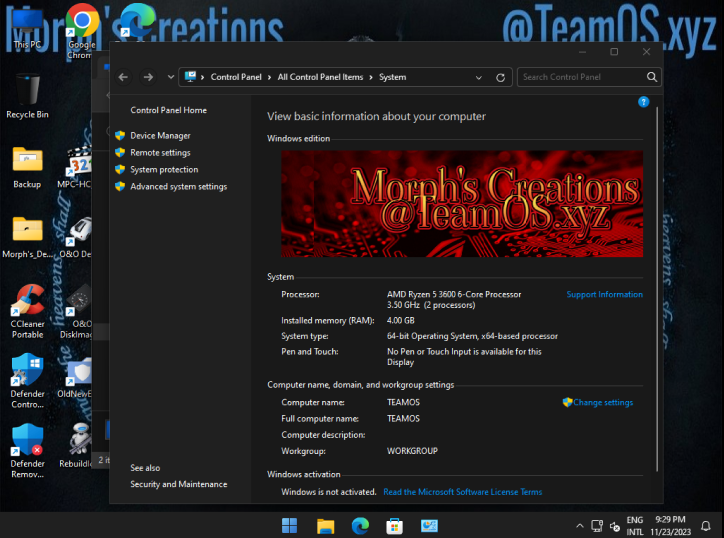Screen dimensions: 724x538
Task: Switch input language ENG INTL
Action: click(635, 526)
